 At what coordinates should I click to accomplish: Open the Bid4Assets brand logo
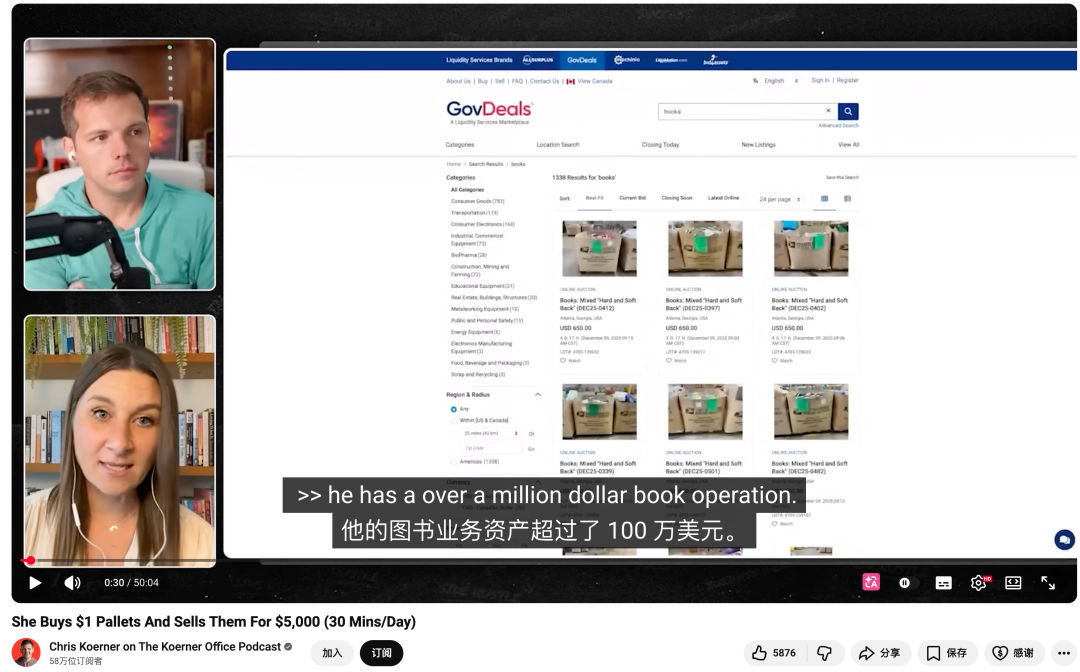pos(716,61)
